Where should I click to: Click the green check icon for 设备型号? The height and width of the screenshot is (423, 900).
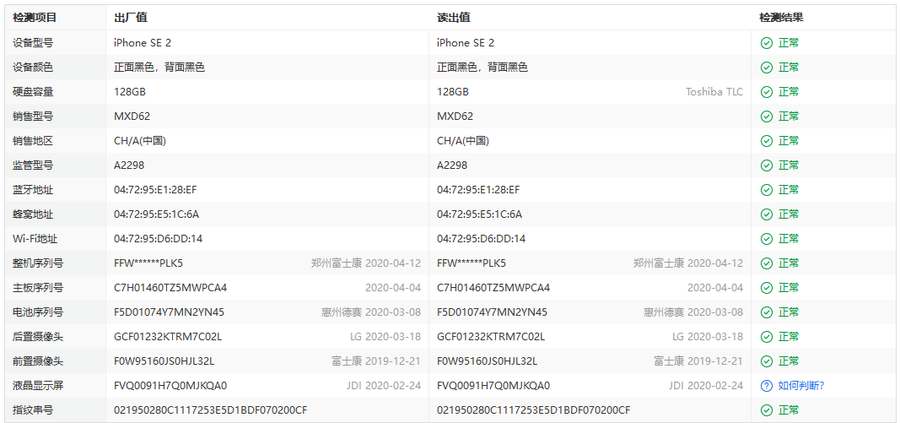(766, 43)
